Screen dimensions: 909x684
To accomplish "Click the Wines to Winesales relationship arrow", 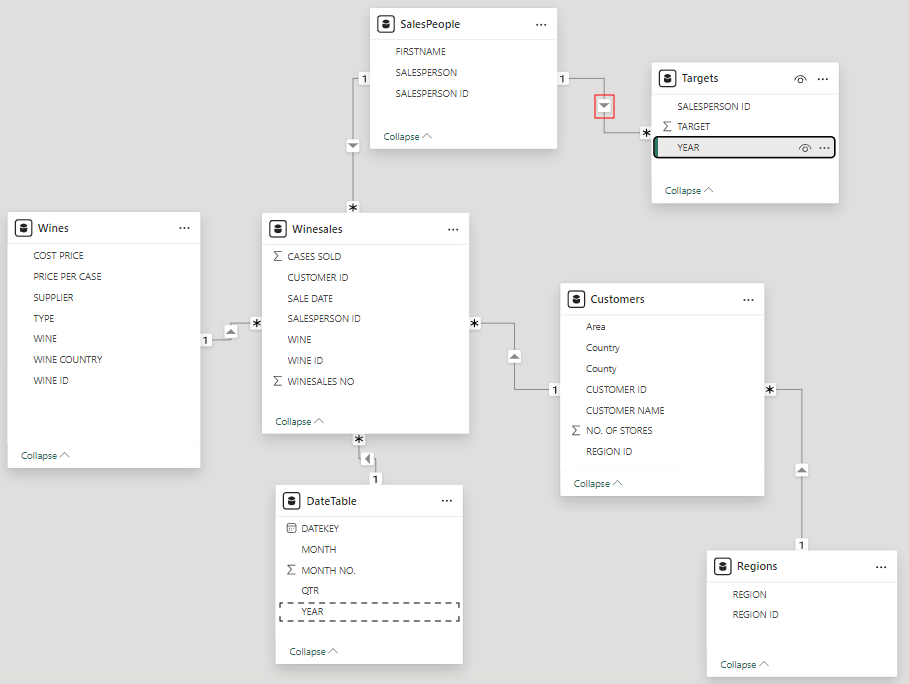I will tap(230, 330).
